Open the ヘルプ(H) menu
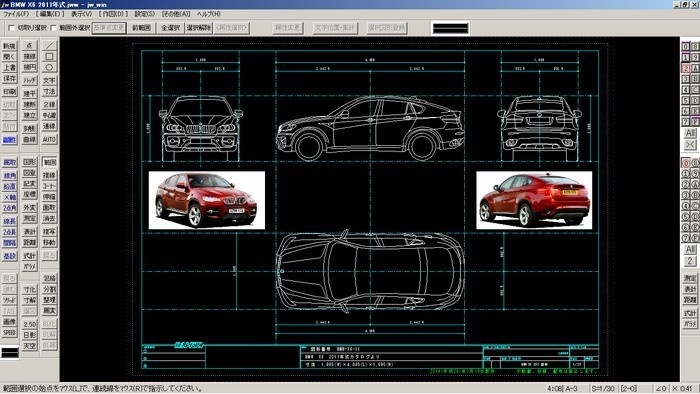Image resolution: width=700 pixels, height=394 pixels. [x=208, y=14]
